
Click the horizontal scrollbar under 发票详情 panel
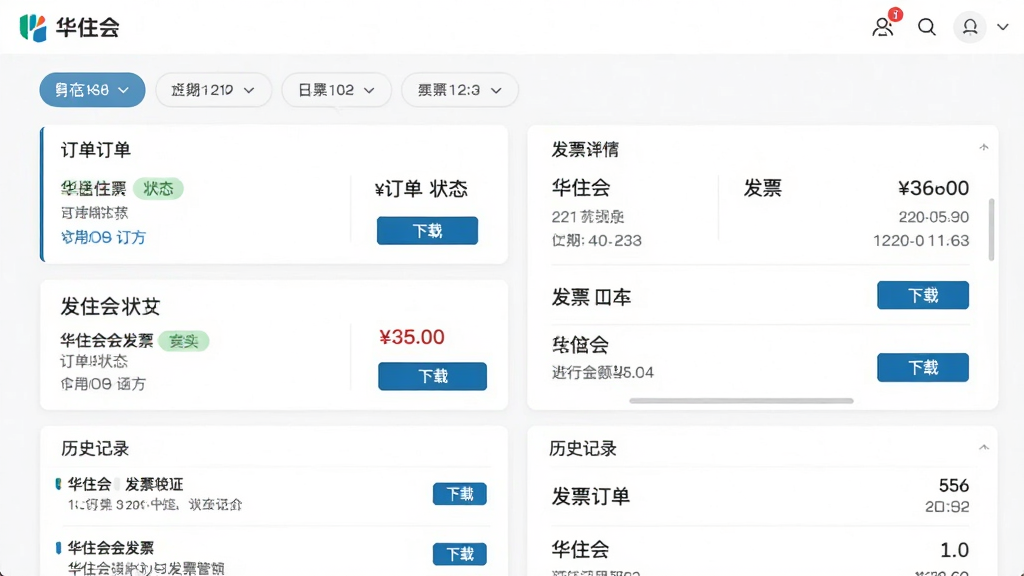[x=741, y=401]
